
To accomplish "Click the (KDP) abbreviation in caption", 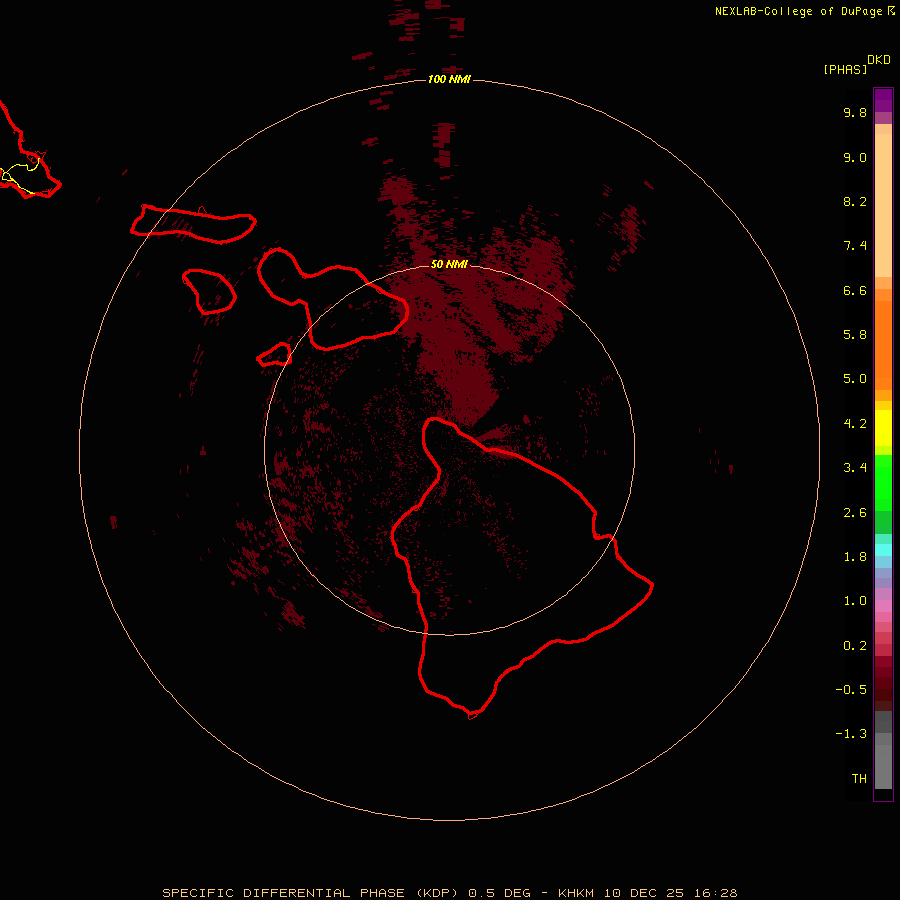I will point(437,893).
